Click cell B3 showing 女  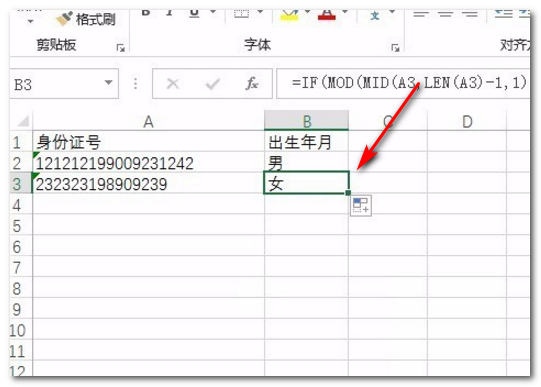click(x=306, y=183)
